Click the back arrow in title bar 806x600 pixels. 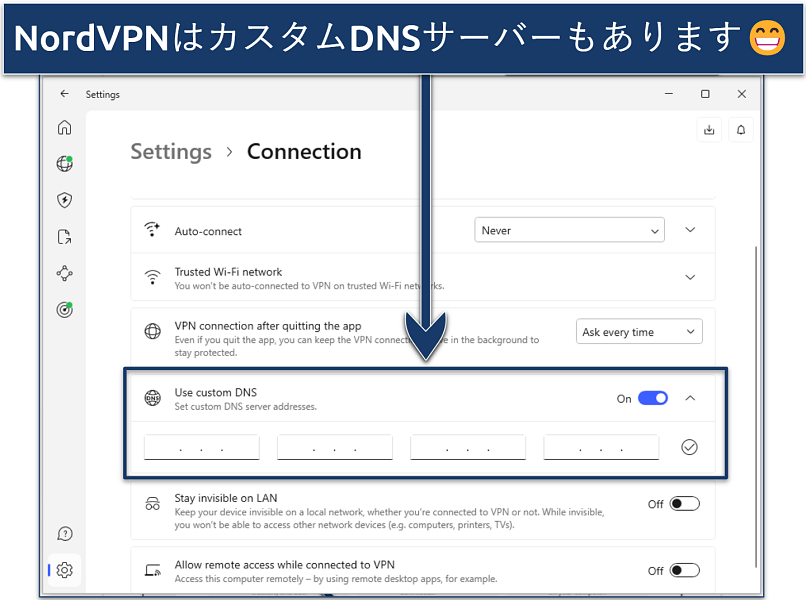click(x=65, y=94)
